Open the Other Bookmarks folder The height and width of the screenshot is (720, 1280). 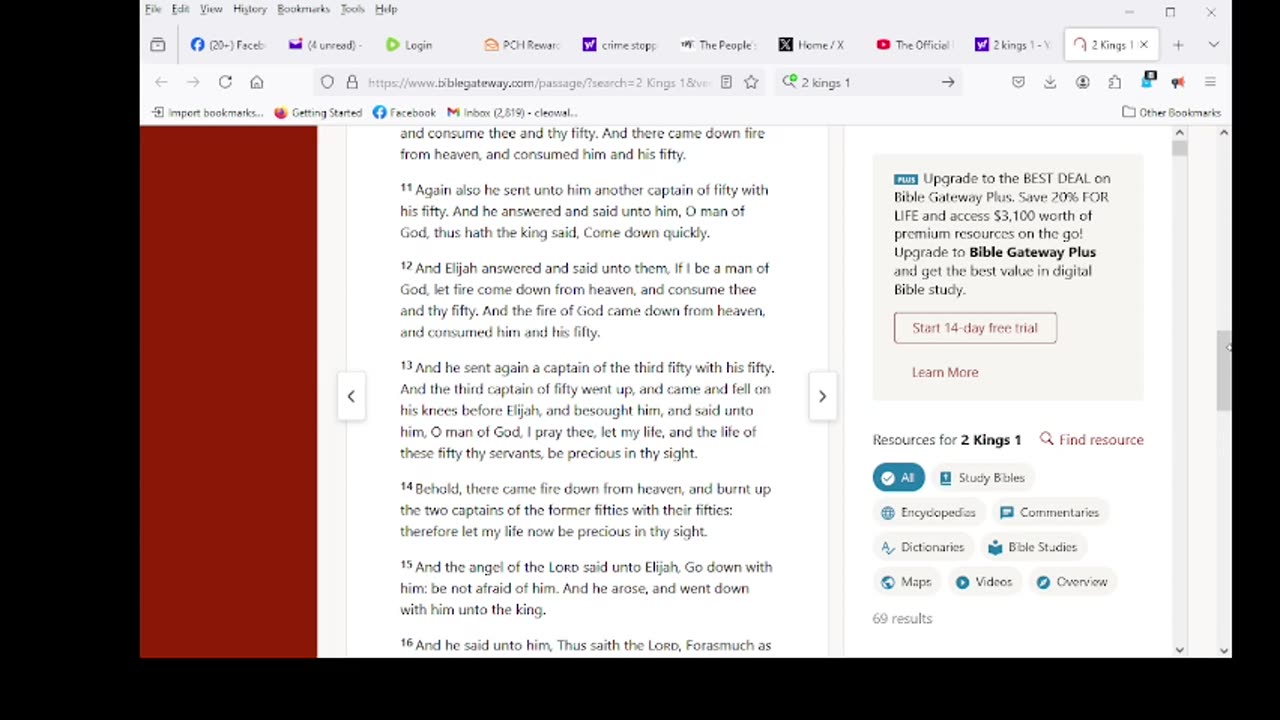coord(1171,113)
